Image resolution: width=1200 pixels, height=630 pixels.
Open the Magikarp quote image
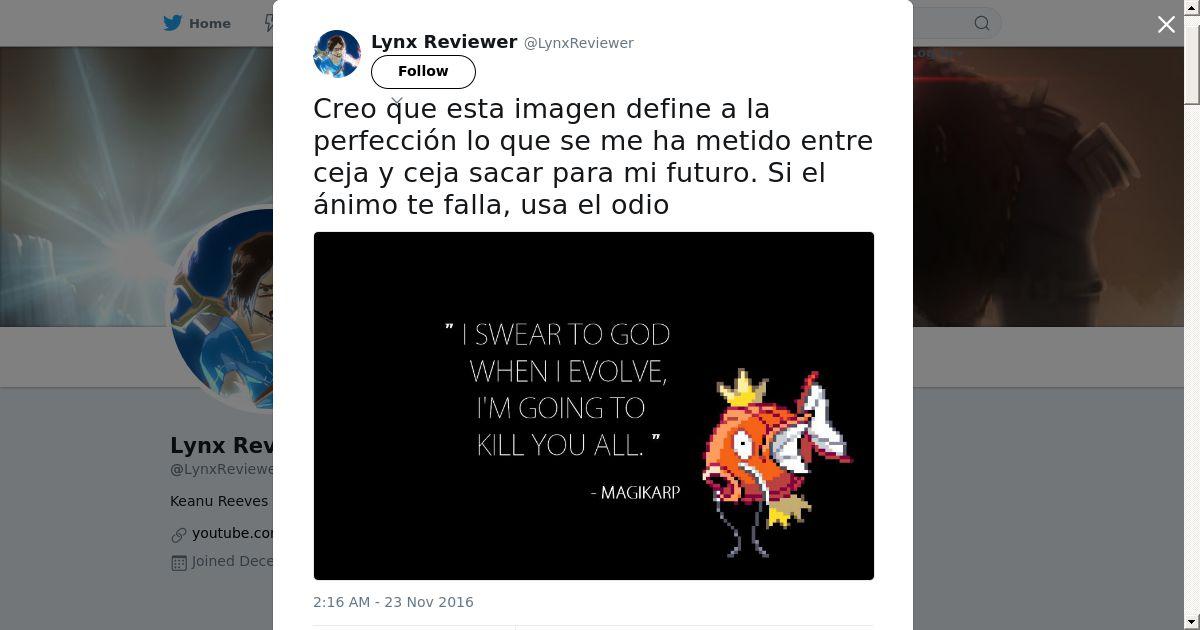[594, 406]
